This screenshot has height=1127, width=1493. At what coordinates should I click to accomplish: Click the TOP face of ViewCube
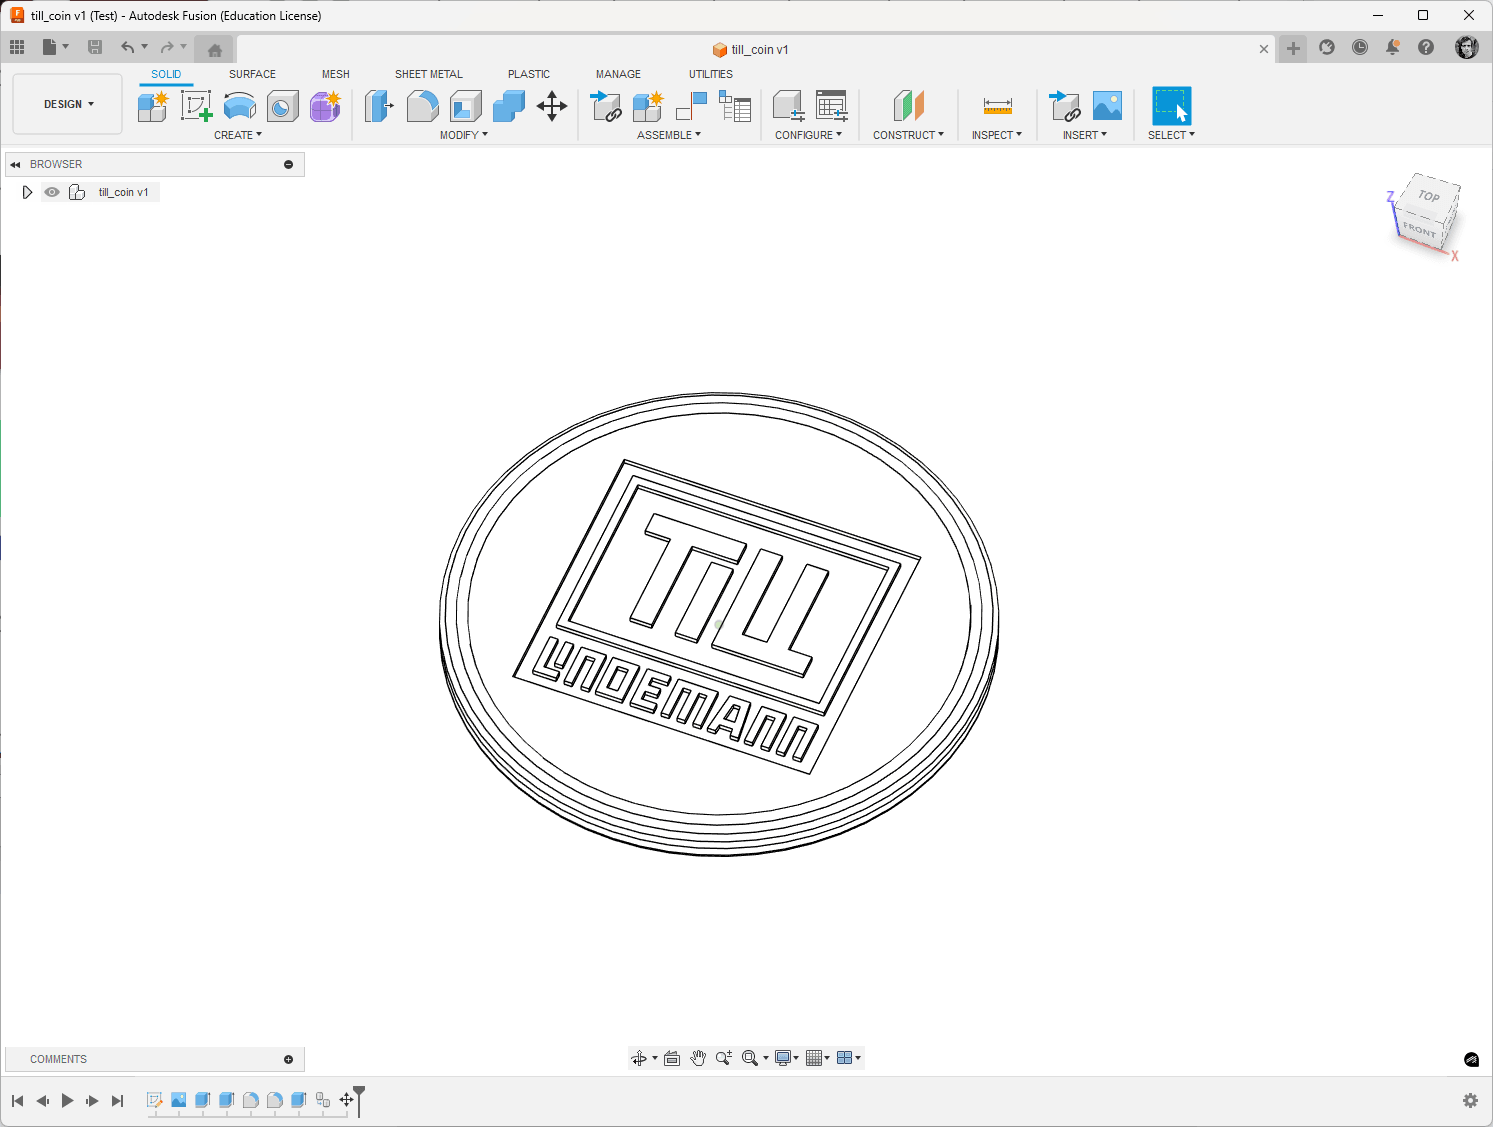click(1430, 196)
